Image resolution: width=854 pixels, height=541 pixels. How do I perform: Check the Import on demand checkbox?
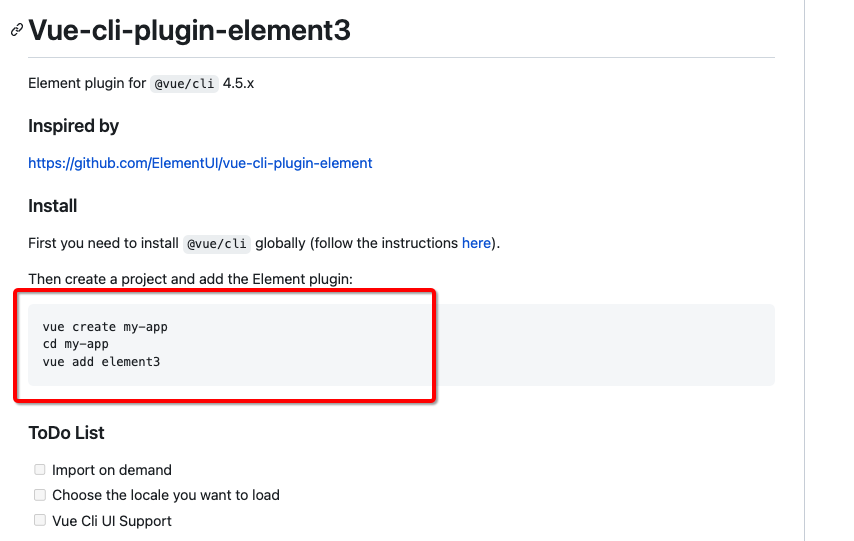(x=40, y=469)
